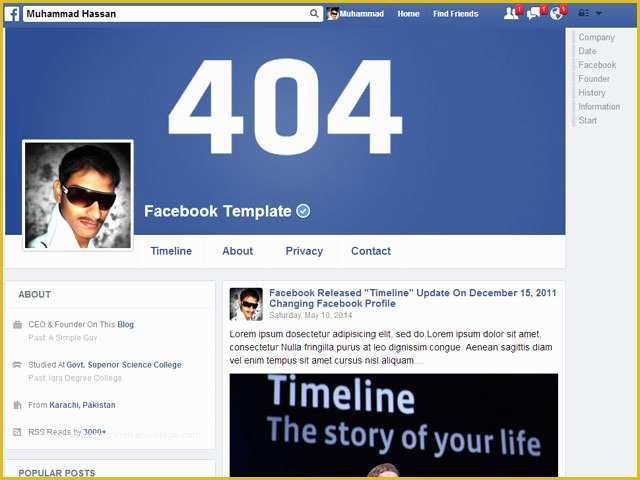The height and width of the screenshot is (480, 640).
Task: Open the friend requests icon
Action: pos(511,13)
